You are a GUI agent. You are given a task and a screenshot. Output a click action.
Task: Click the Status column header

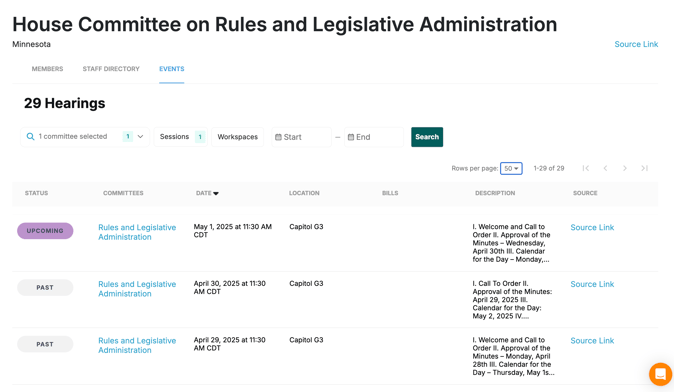point(37,193)
